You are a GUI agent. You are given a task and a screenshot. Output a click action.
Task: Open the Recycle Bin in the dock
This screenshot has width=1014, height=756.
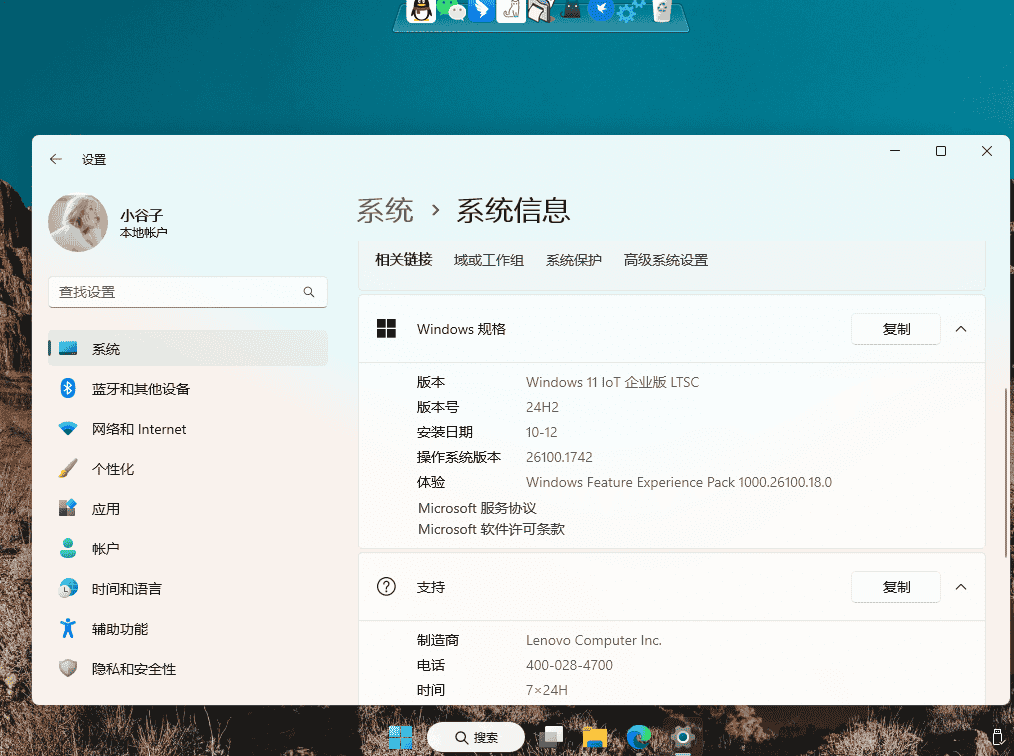click(662, 10)
